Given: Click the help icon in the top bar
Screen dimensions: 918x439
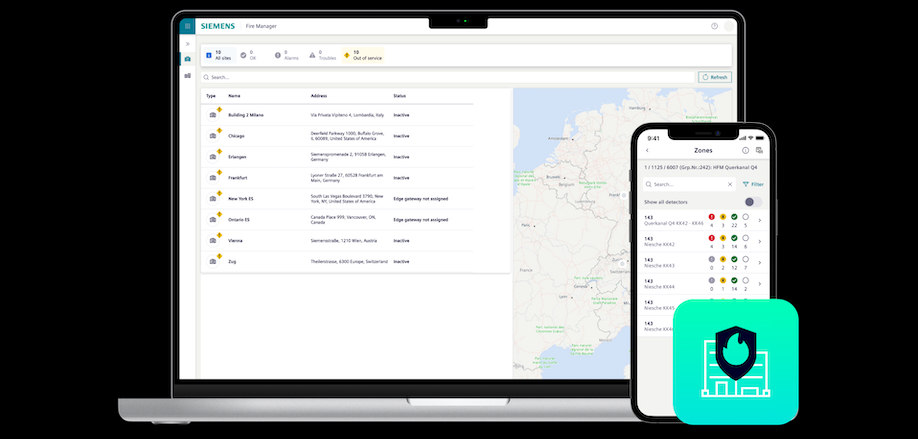Looking at the screenshot, I should [714, 26].
